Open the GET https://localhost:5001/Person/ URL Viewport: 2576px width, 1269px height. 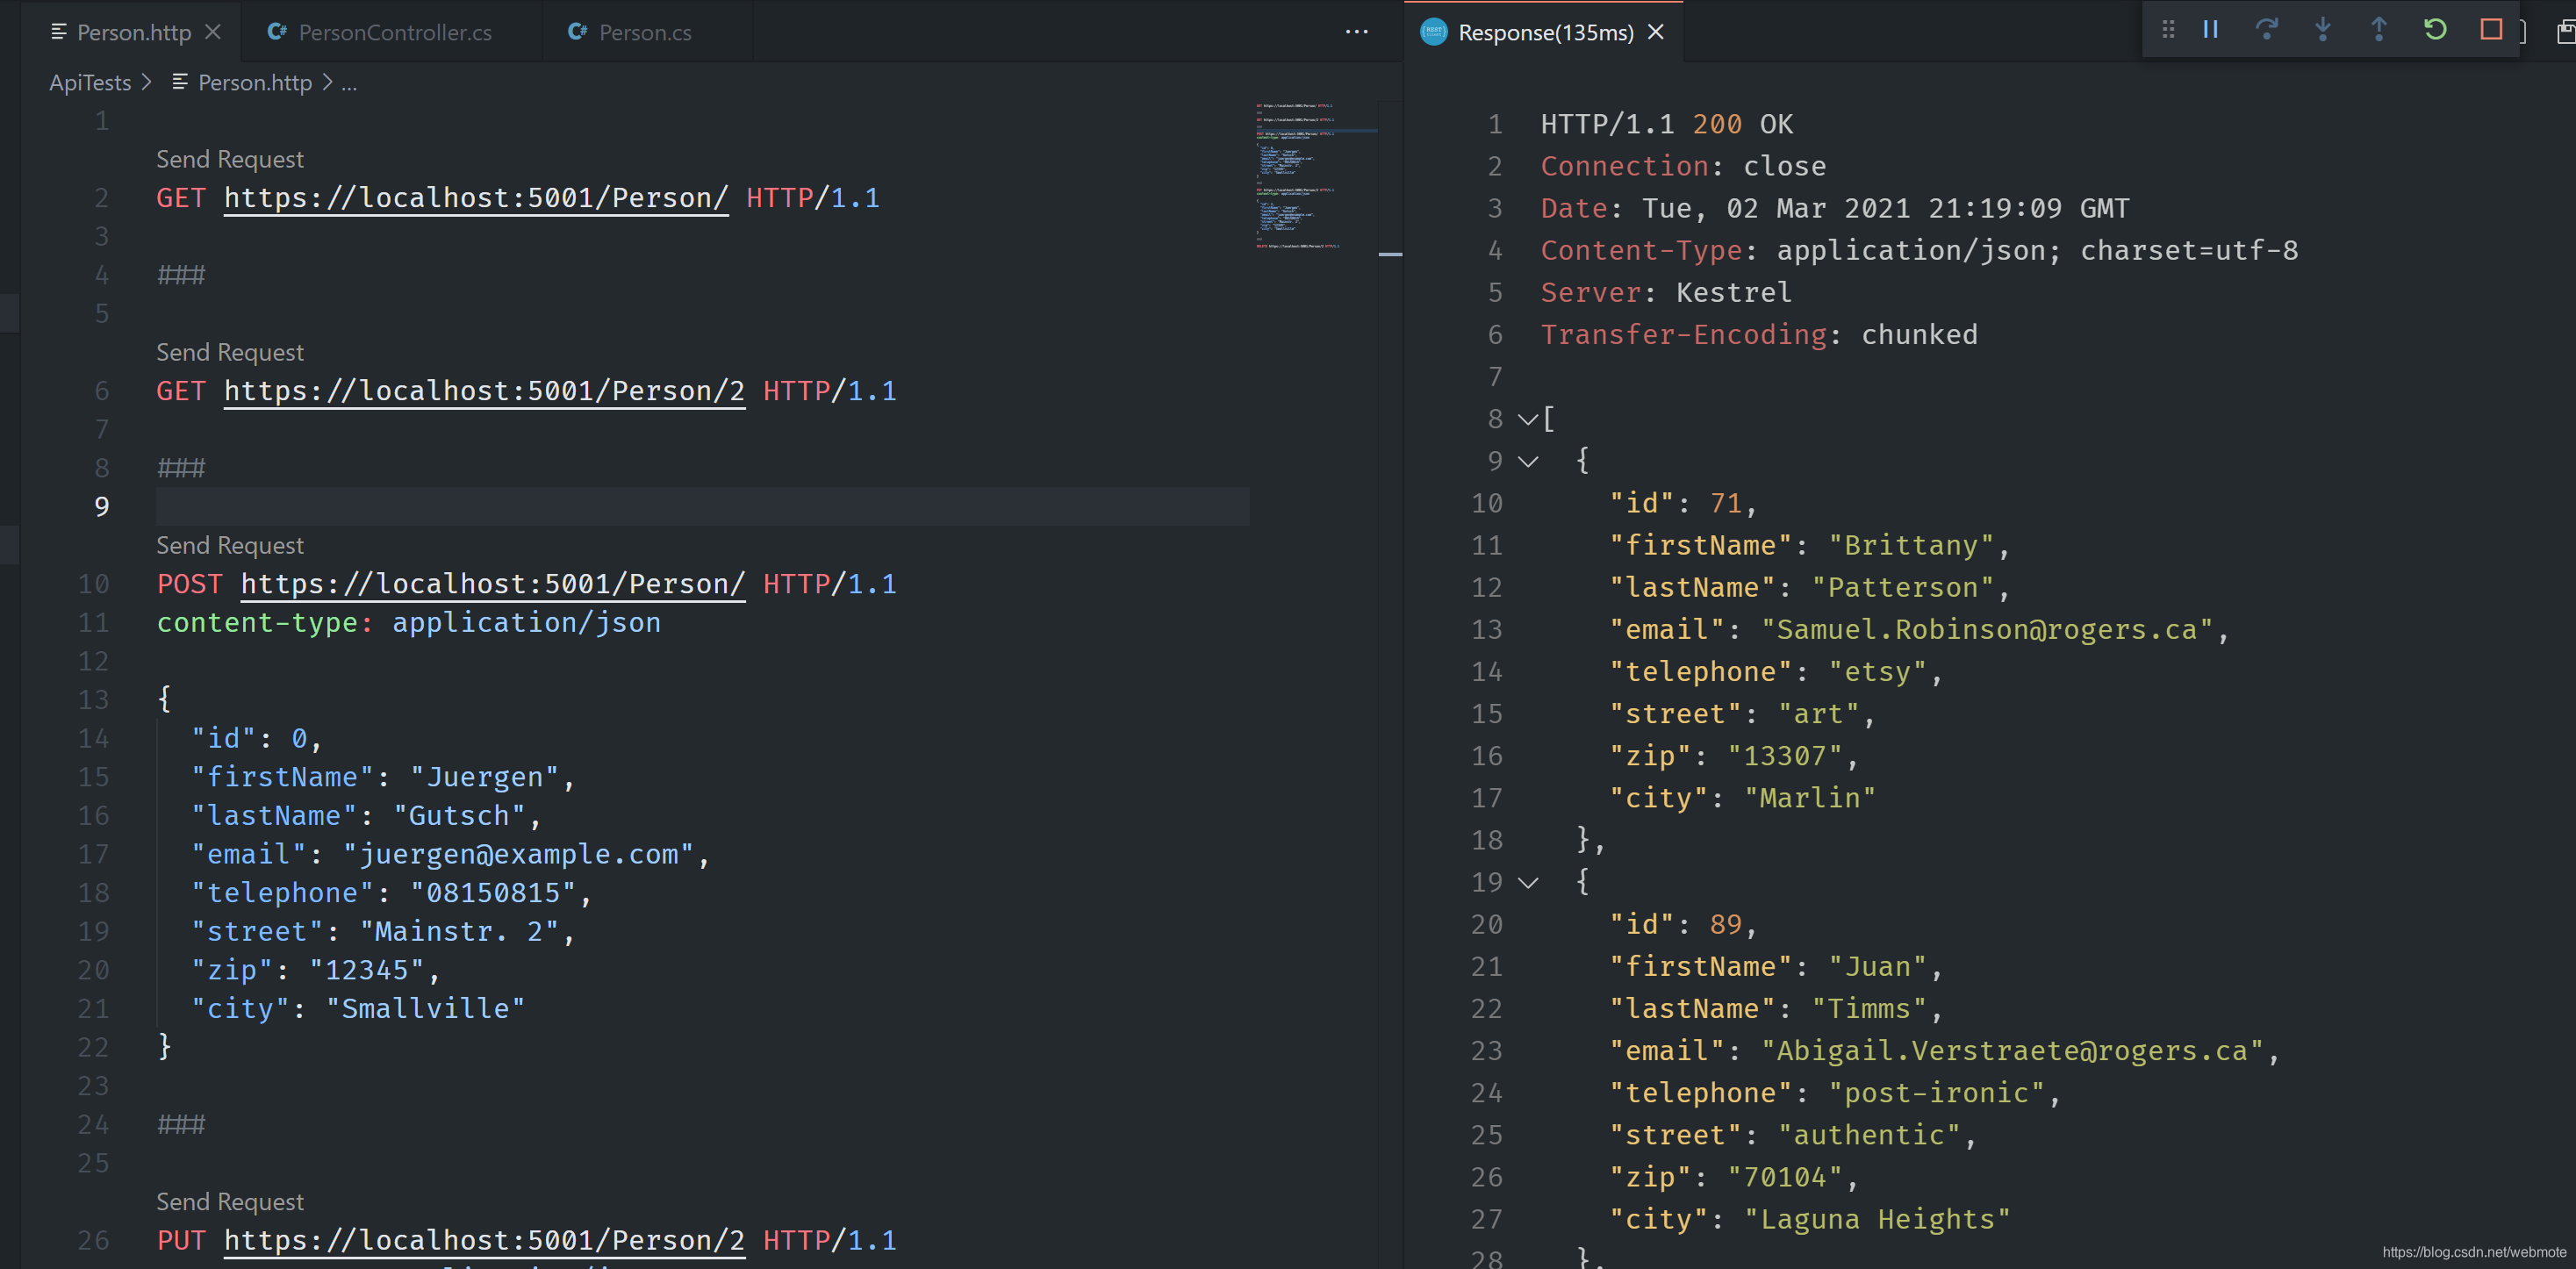click(476, 198)
